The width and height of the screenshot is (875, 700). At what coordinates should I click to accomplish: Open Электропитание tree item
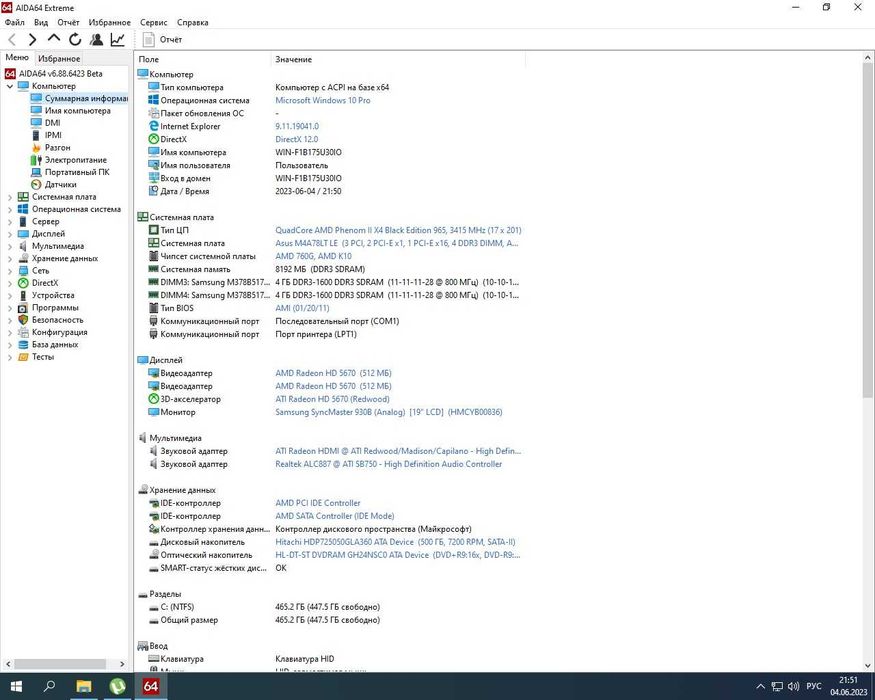click(75, 160)
